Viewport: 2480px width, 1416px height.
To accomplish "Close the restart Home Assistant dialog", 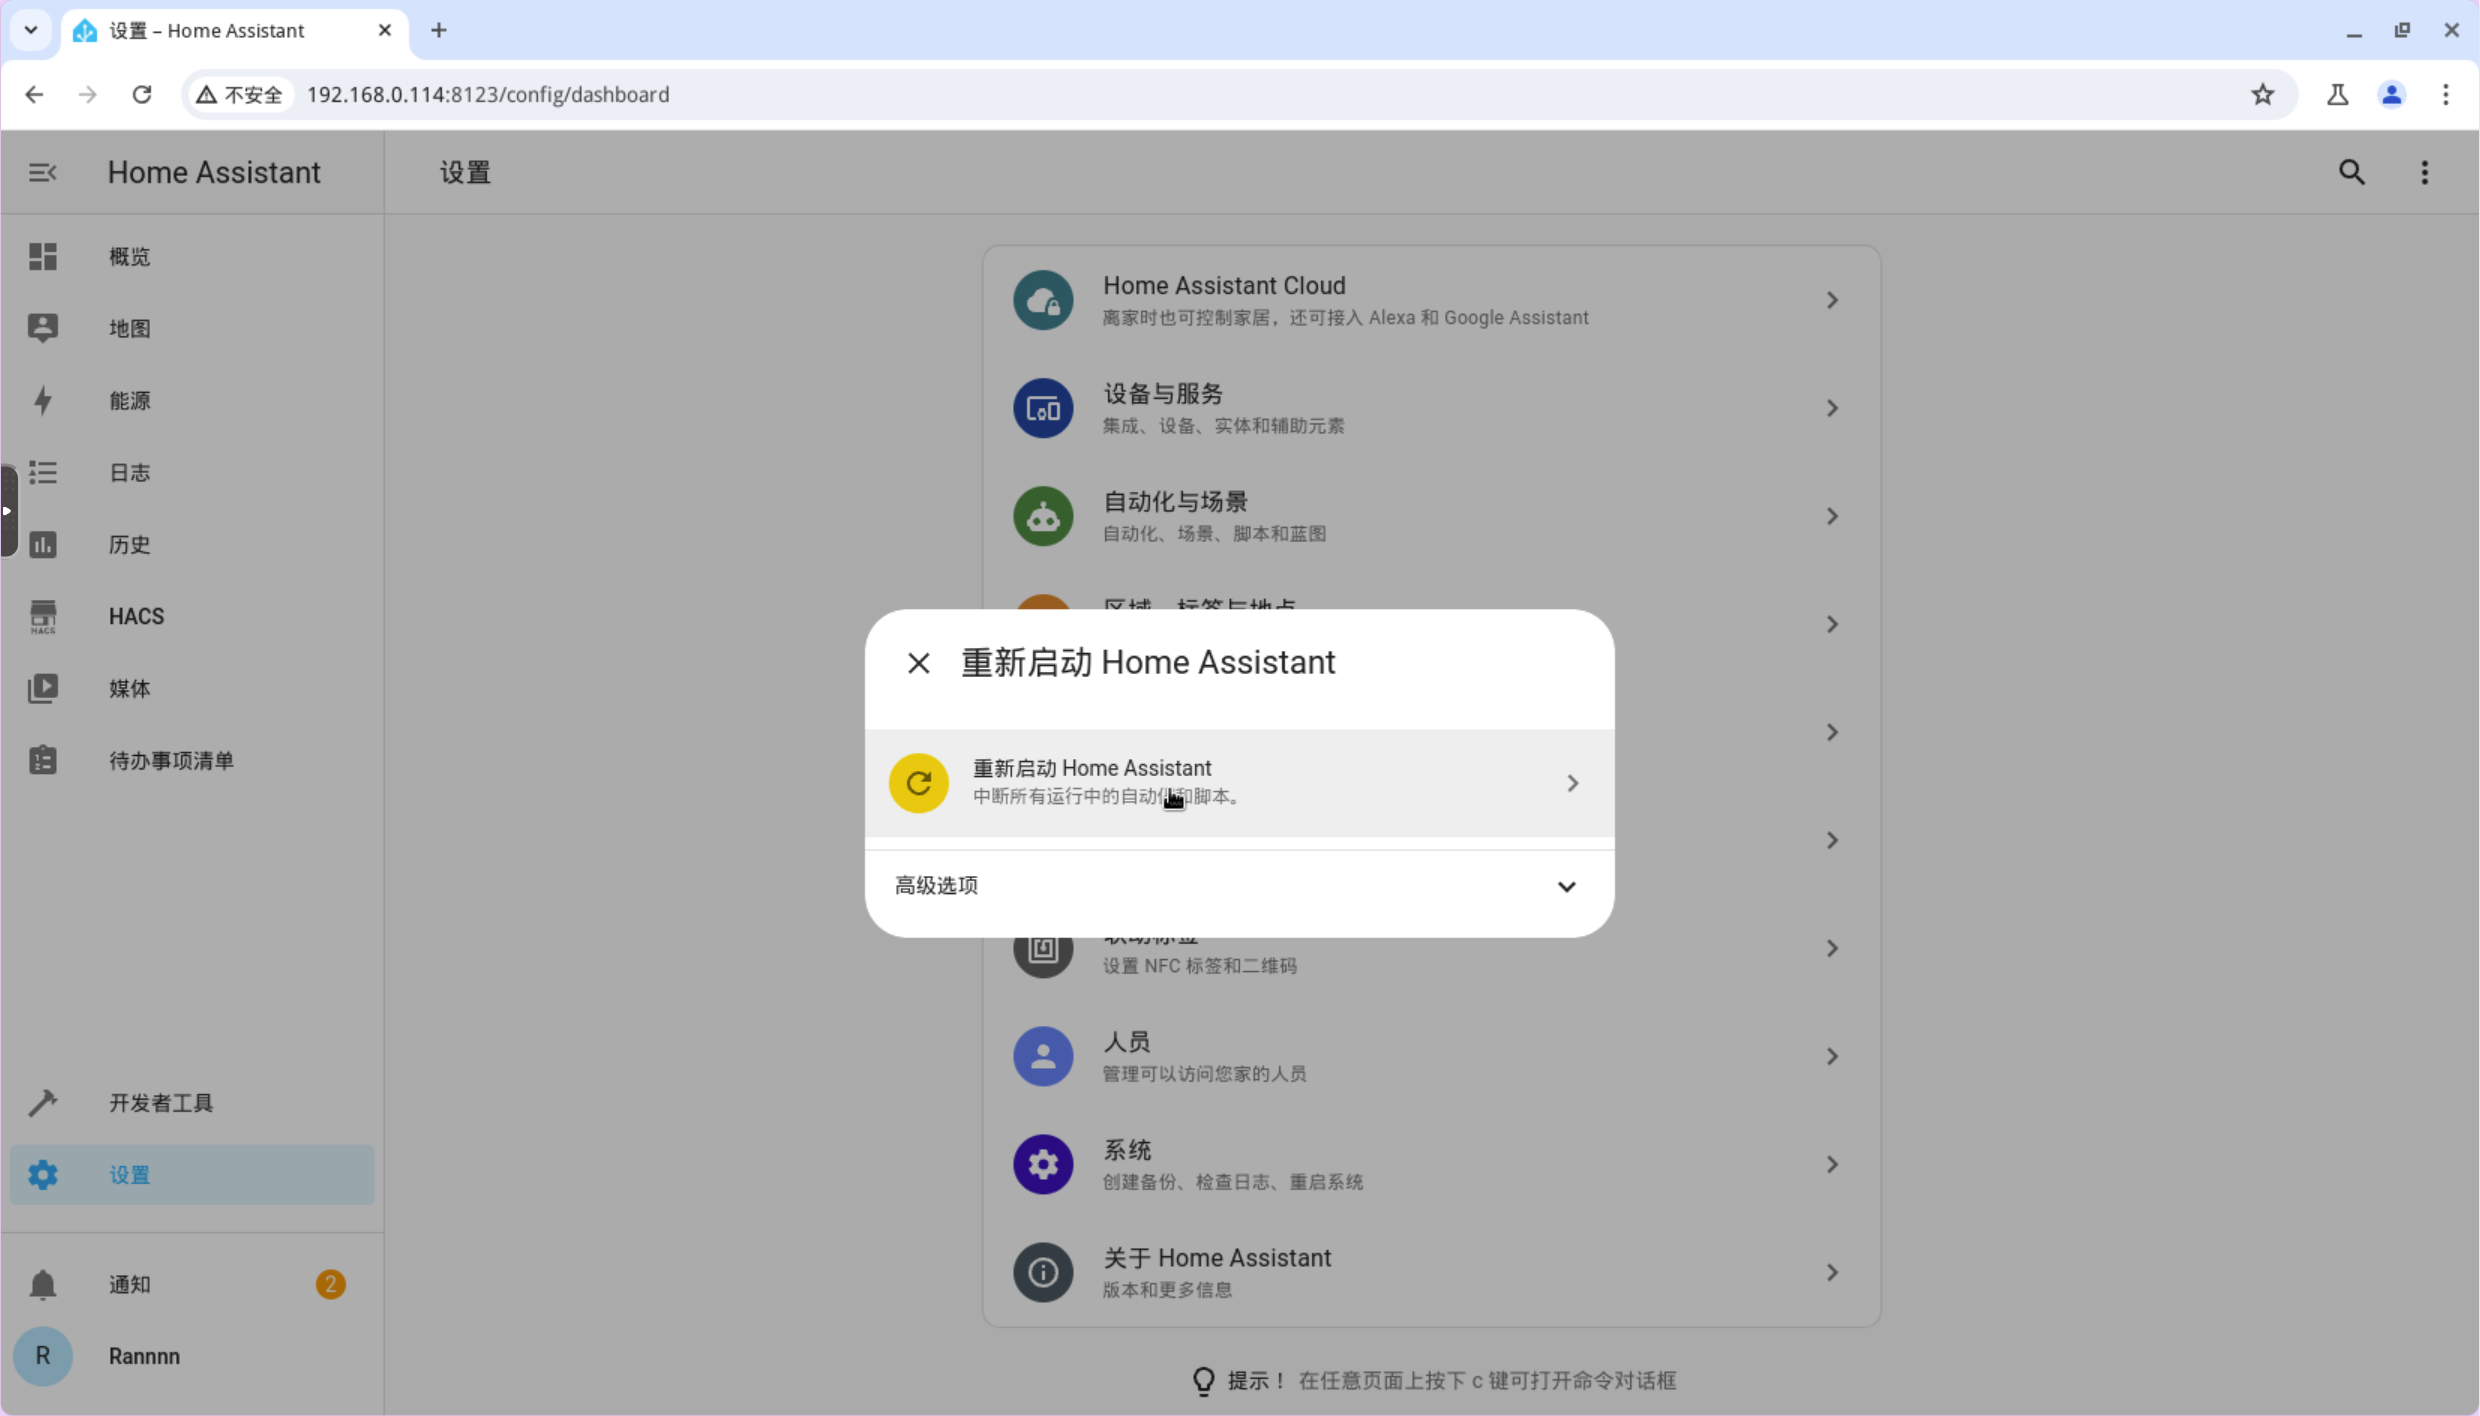I will (918, 663).
